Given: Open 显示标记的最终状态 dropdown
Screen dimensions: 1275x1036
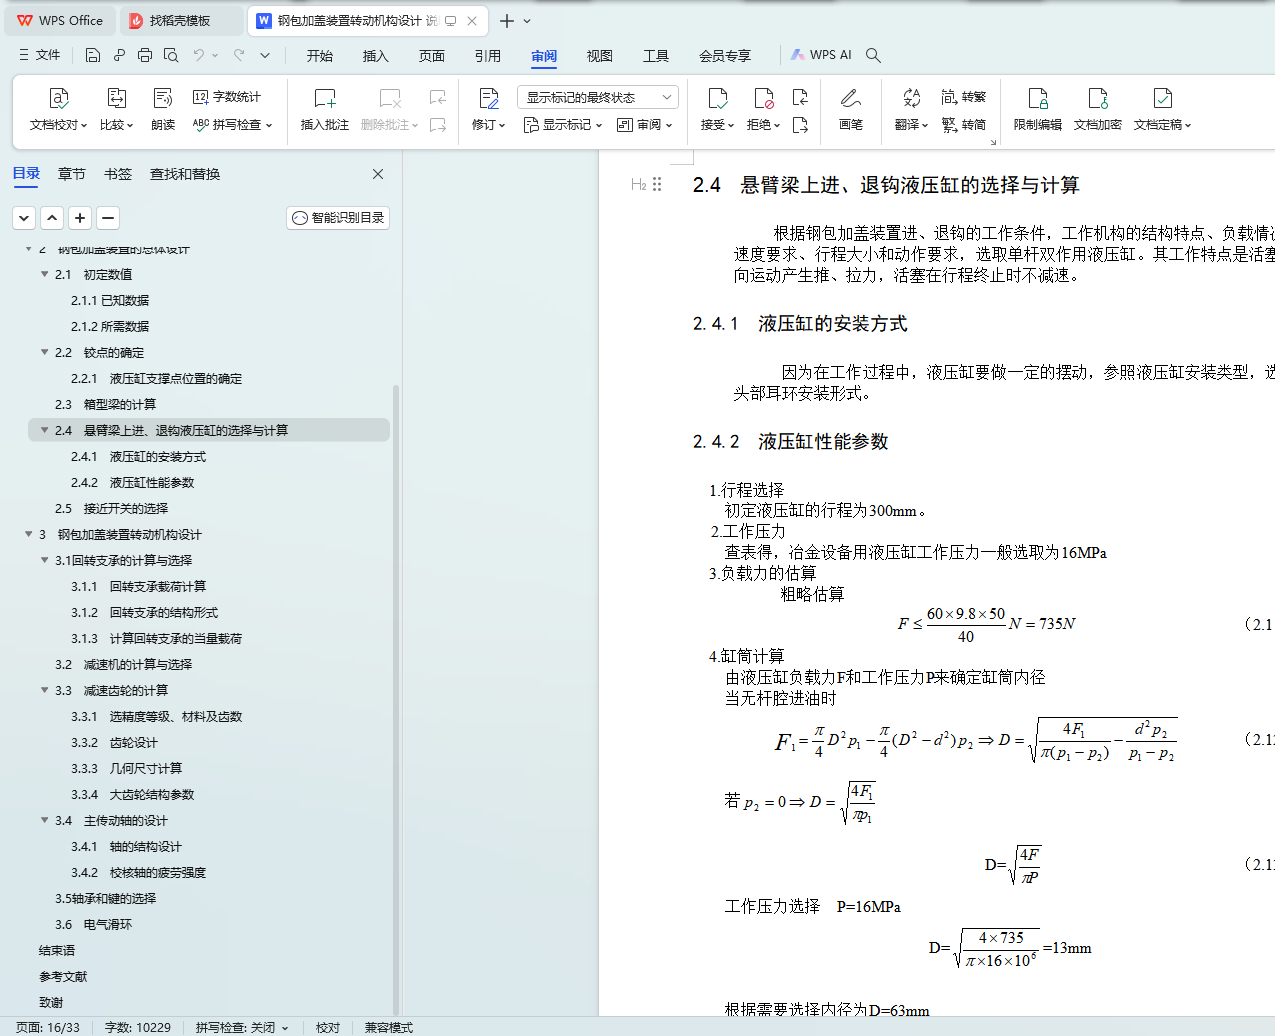Looking at the screenshot, I should coord(598,97).
